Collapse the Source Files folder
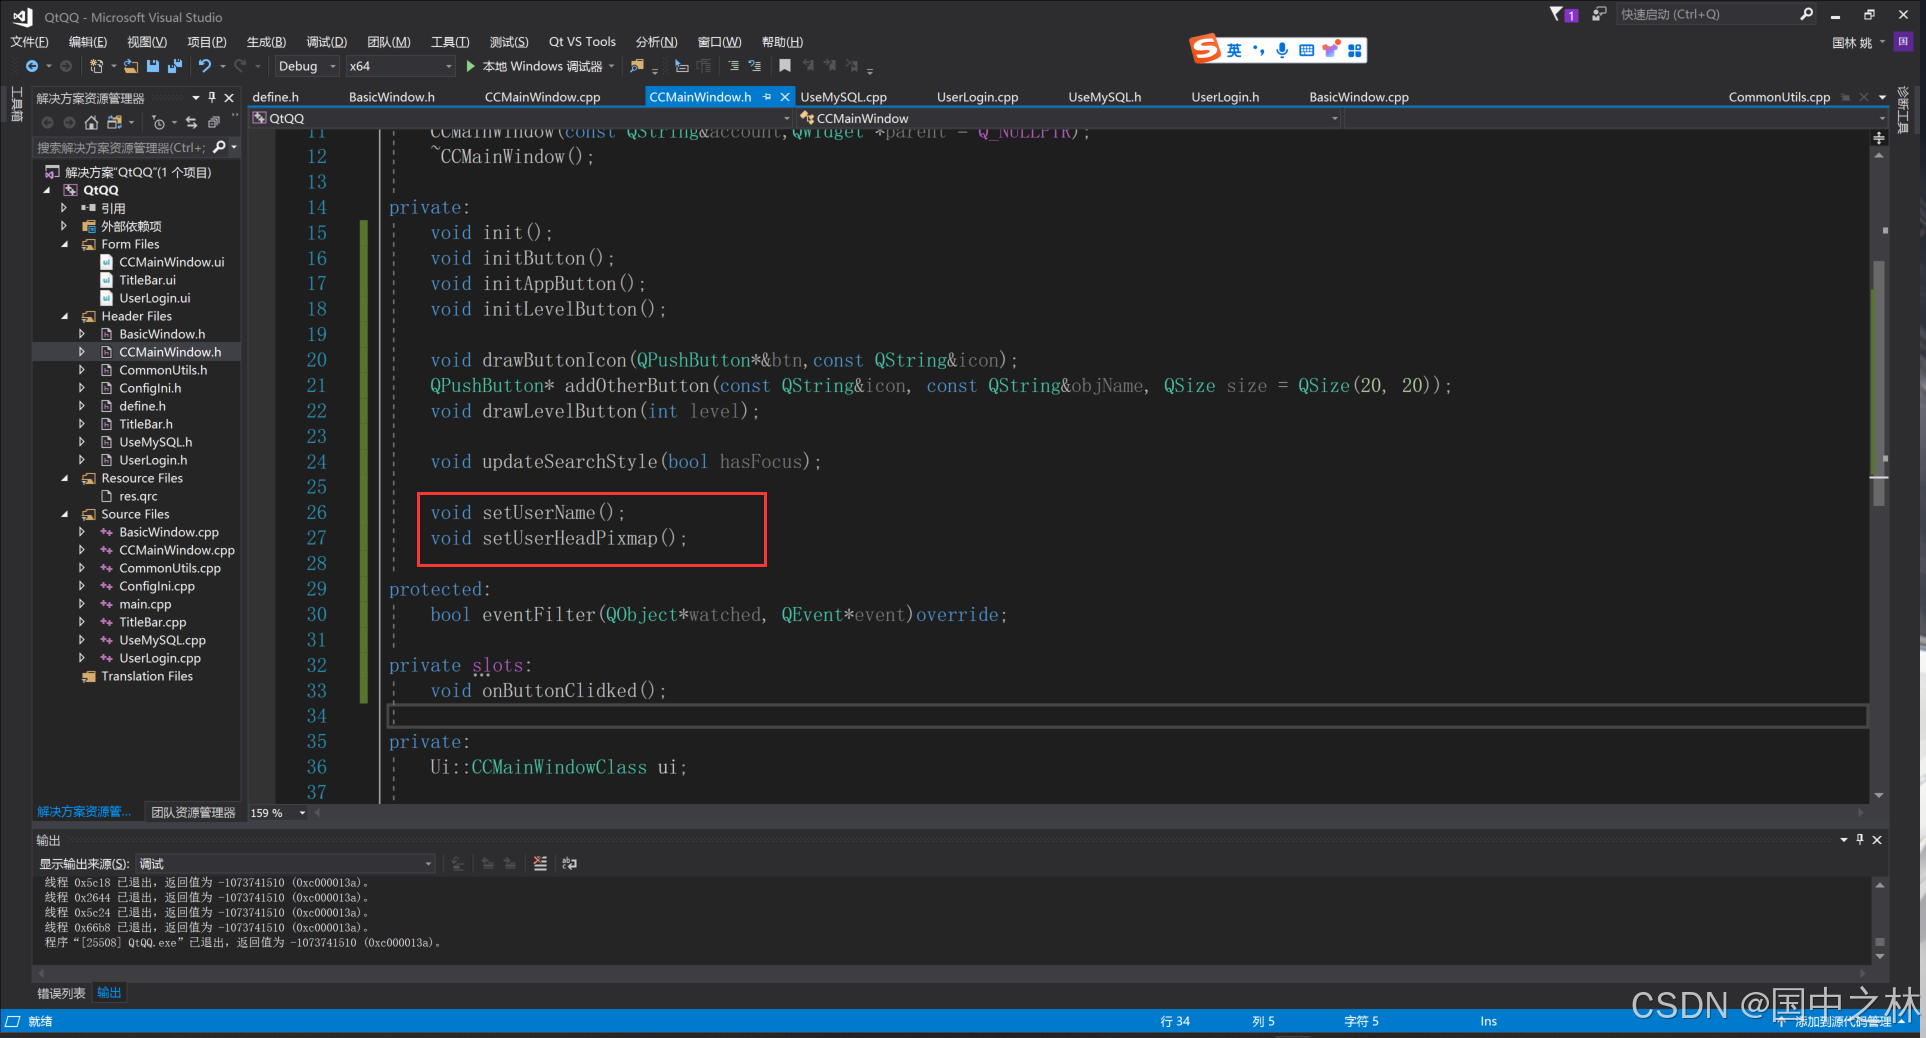Viewport: 1926px width, 1038px height. coord(65,514)
